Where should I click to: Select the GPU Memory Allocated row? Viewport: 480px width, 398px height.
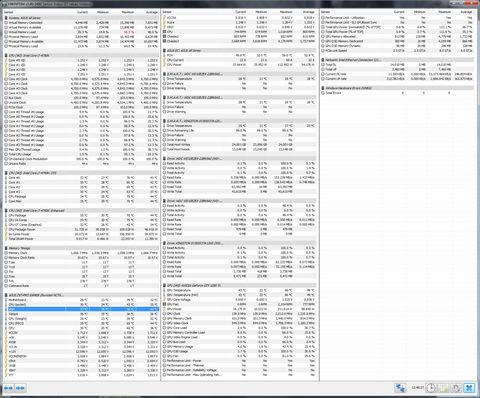coord(397,37)
